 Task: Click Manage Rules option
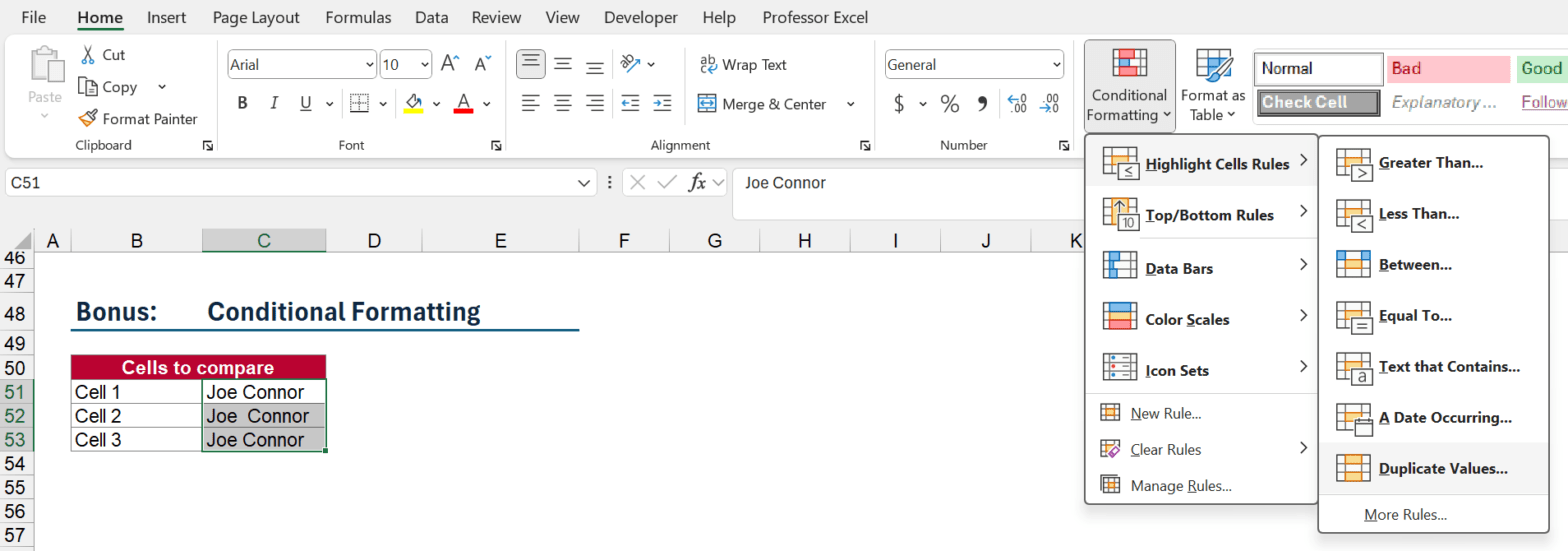pos(1180,486)
